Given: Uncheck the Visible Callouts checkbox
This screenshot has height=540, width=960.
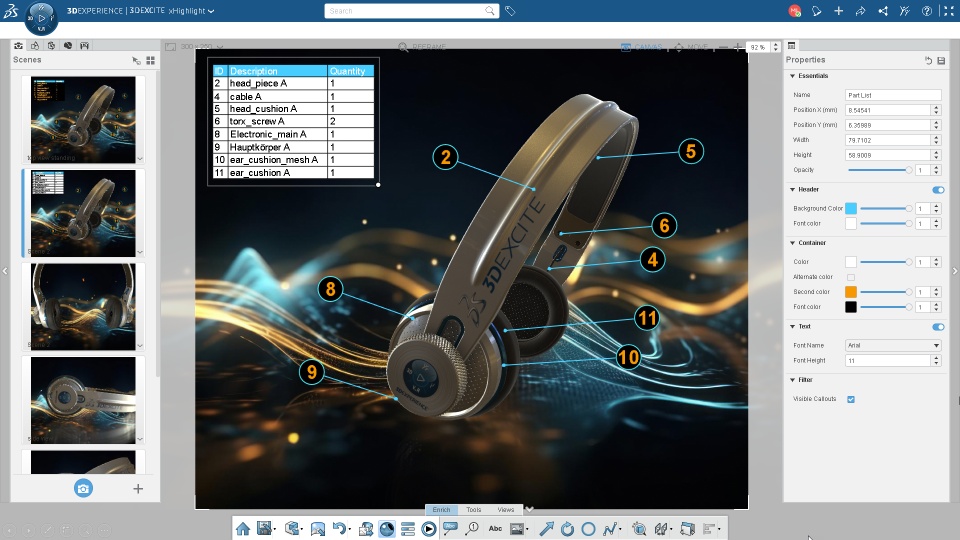Looking at the screenshot, I should 851,399.
